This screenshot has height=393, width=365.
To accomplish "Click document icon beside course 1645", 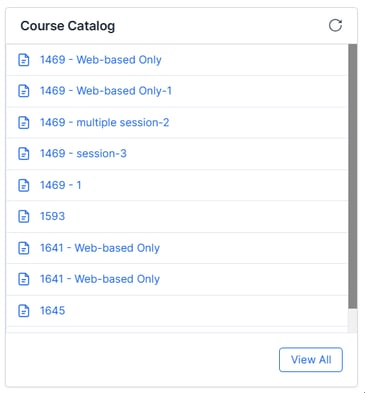I will pos(23,311).
